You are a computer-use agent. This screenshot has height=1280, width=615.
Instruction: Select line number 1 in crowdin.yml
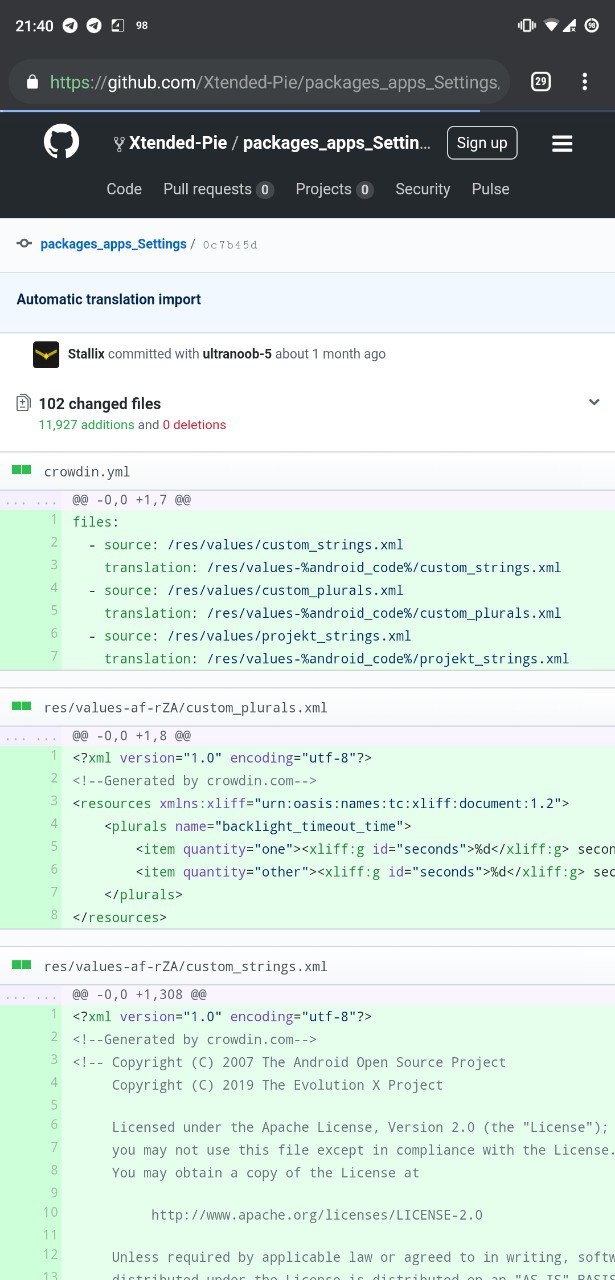point(53,520)
